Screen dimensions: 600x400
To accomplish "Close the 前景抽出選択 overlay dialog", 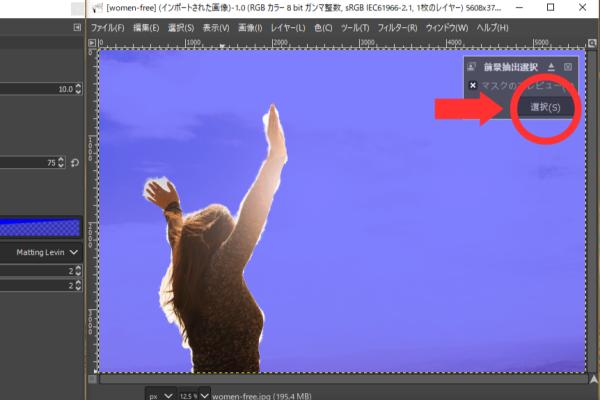I will (x=568, y=67).
